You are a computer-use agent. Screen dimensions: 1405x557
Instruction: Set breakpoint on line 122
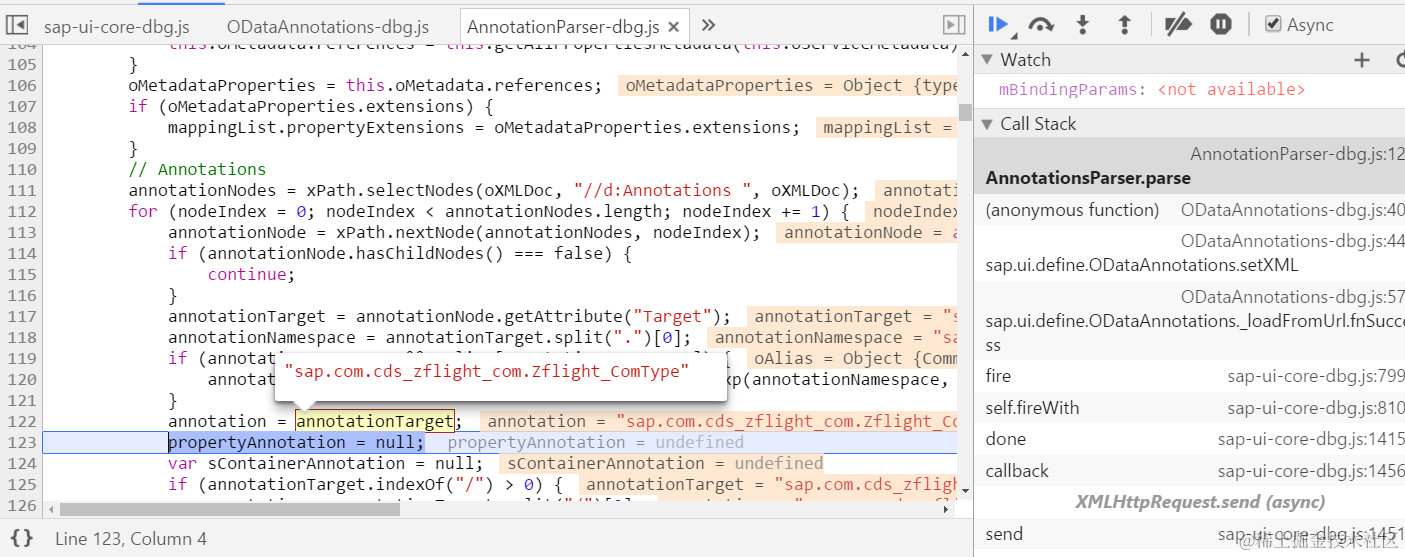point(20,421)
